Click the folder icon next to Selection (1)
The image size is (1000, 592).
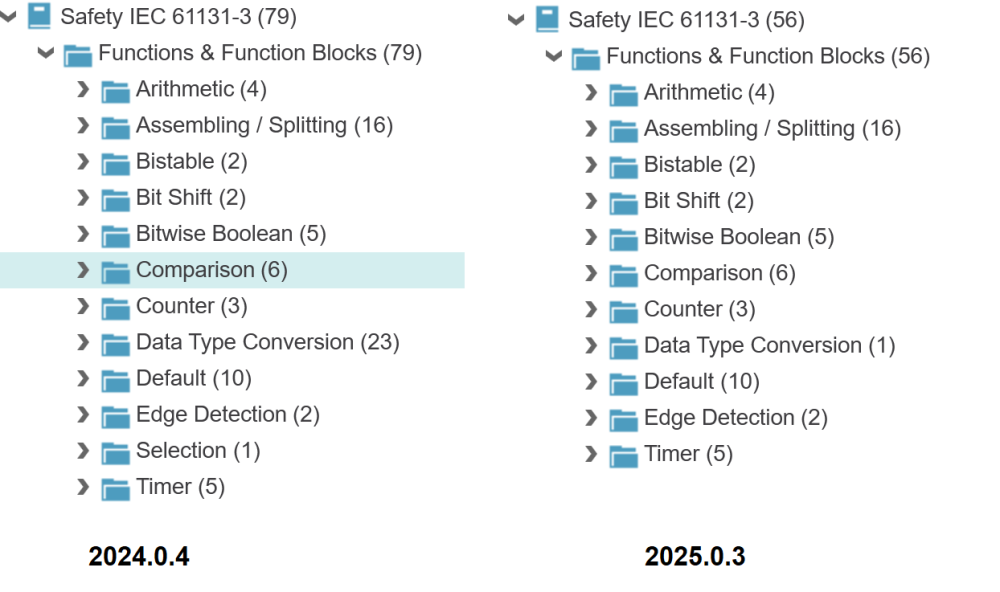pyautogui.click(x=116, y=452)
